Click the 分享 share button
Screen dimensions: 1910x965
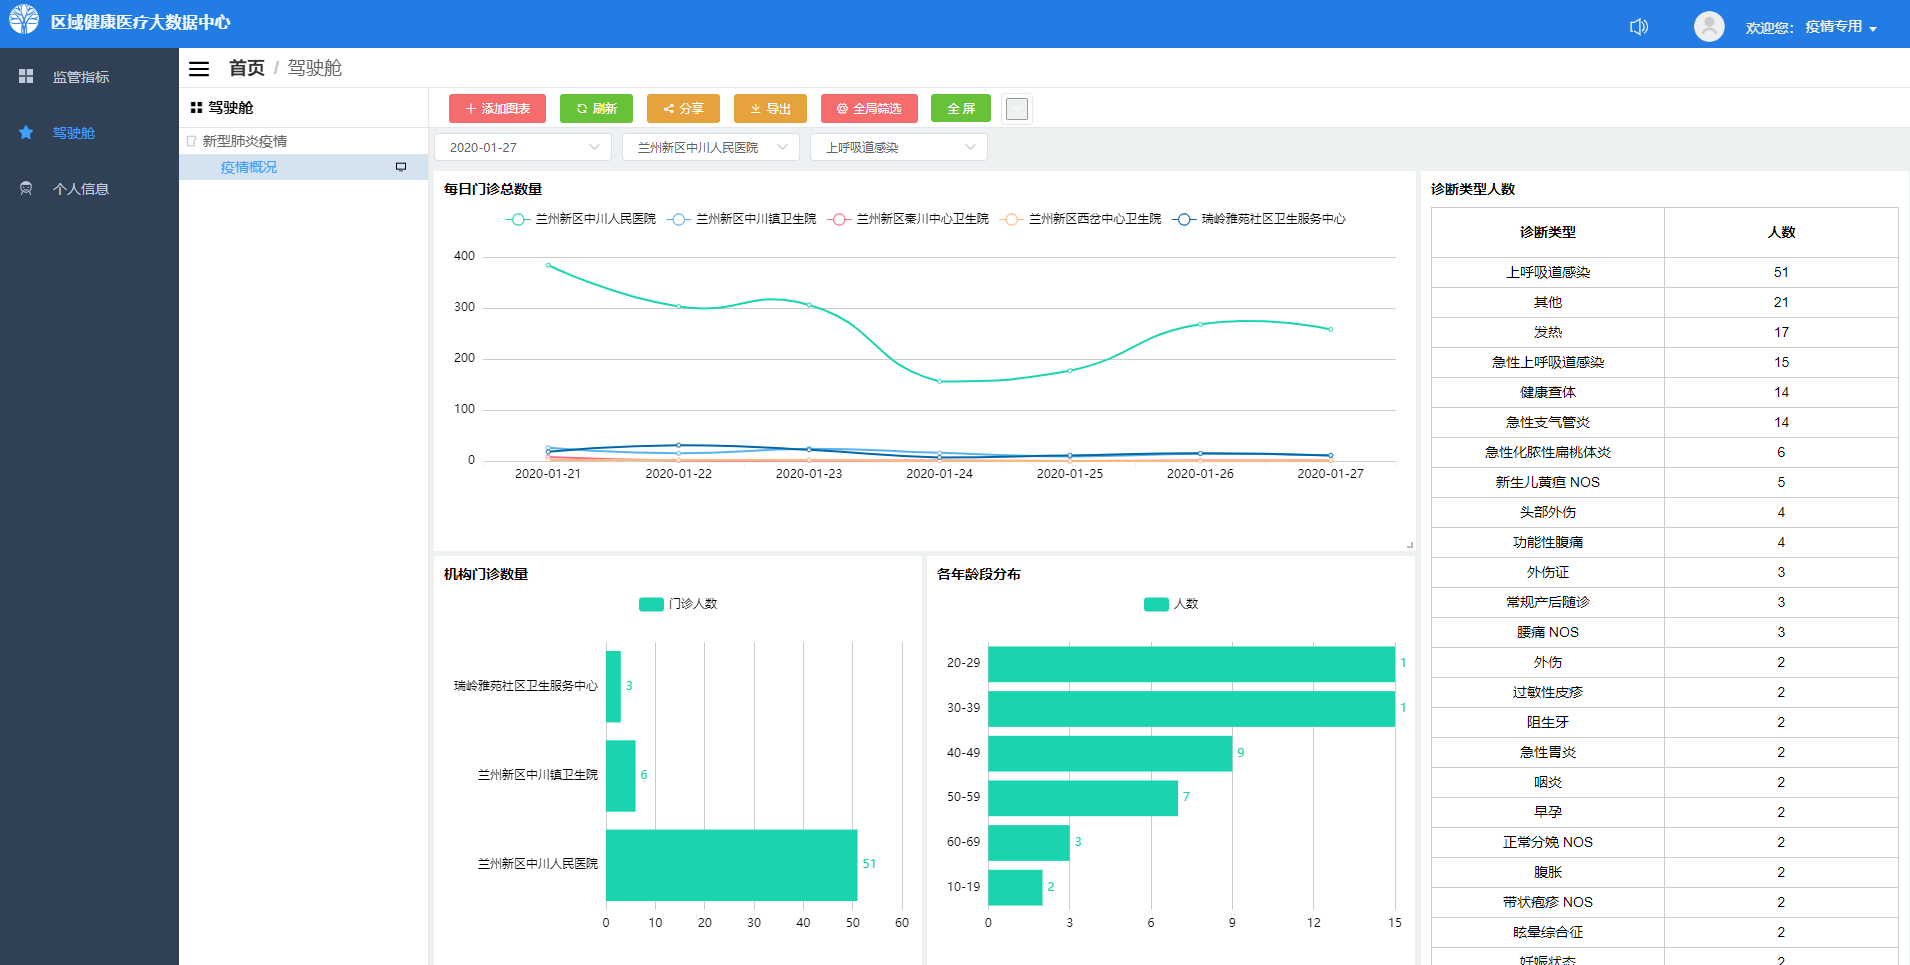click(683, 109)
